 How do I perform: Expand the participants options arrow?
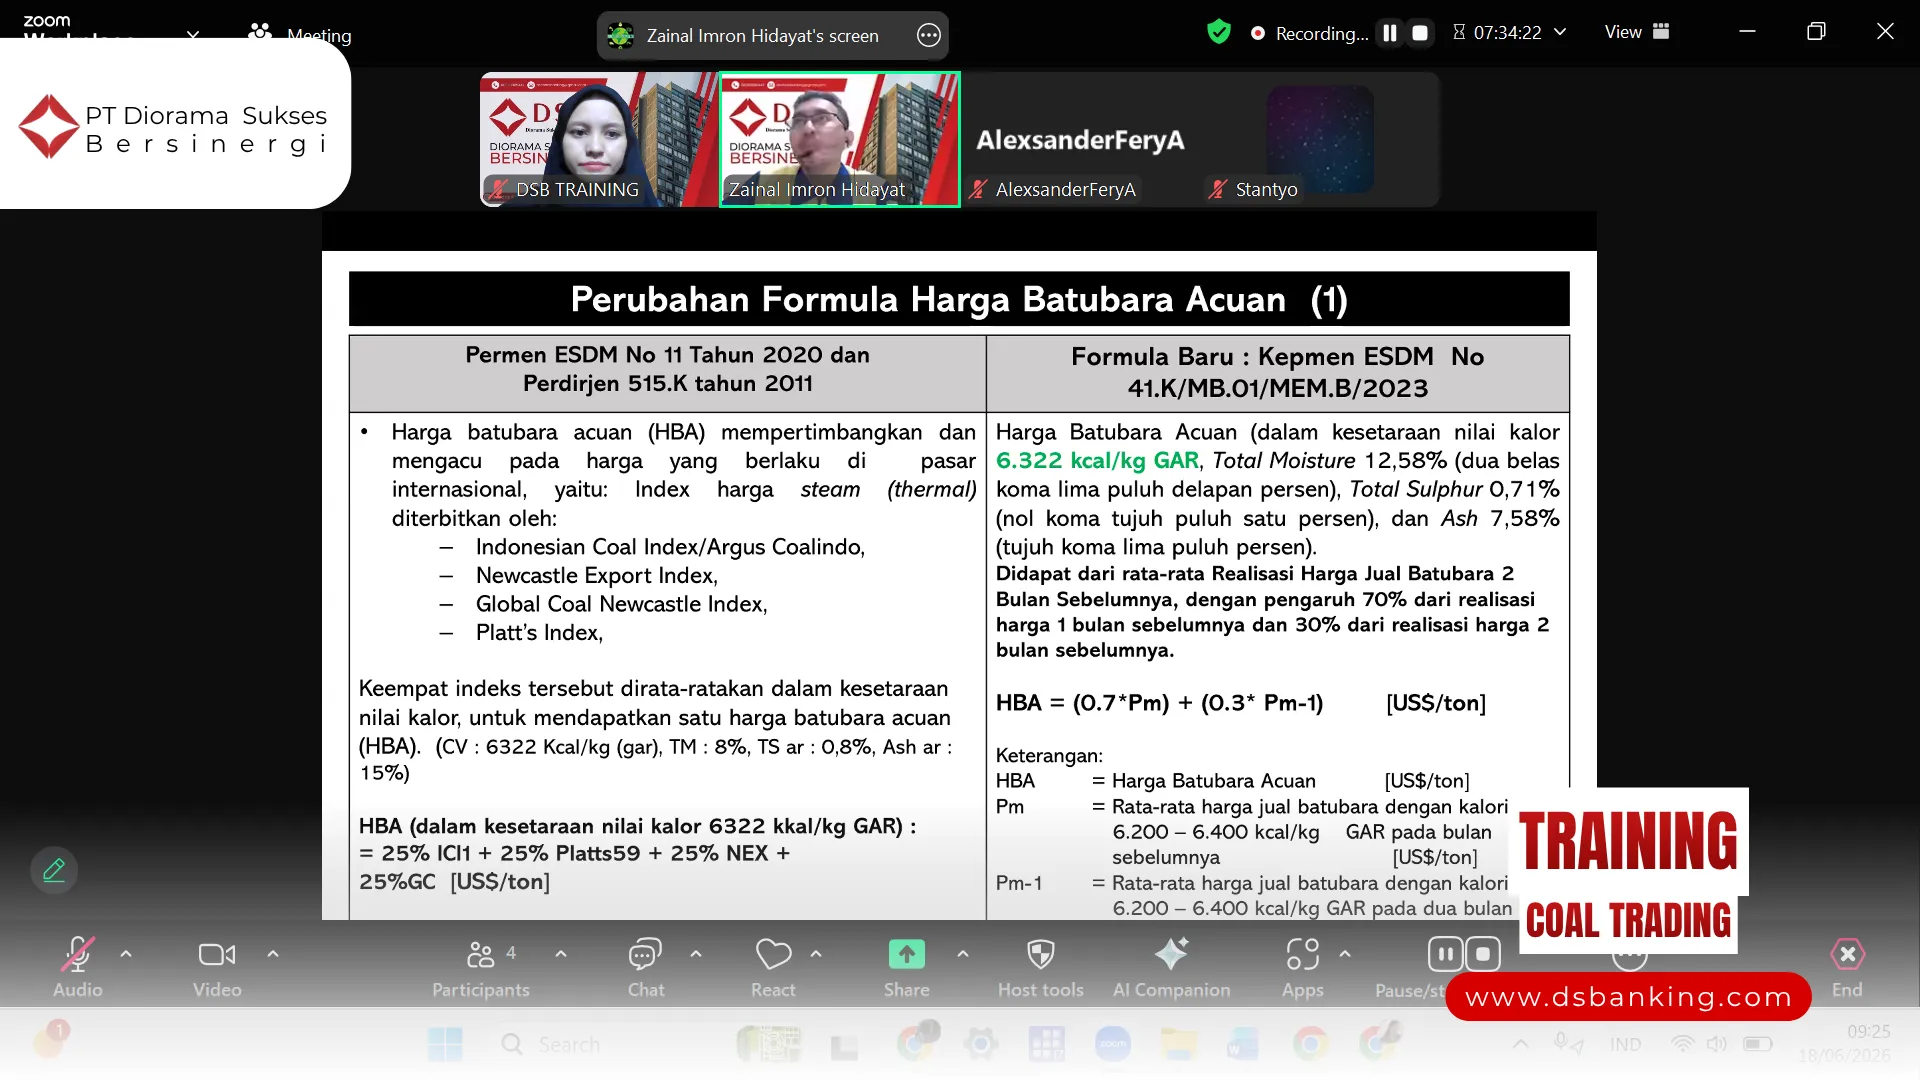(561, 954)
